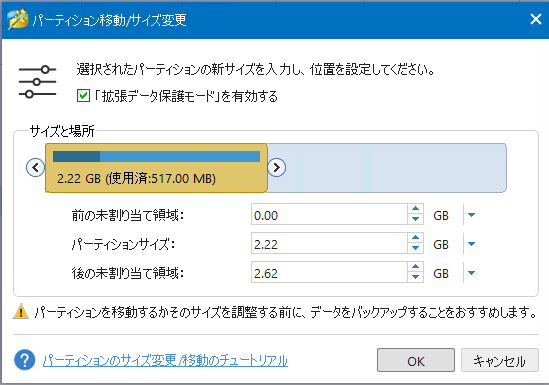Click the キャンセル button
Image resolution: width=549 pixels, height=385 pixels.
click(x=500, y=360)
